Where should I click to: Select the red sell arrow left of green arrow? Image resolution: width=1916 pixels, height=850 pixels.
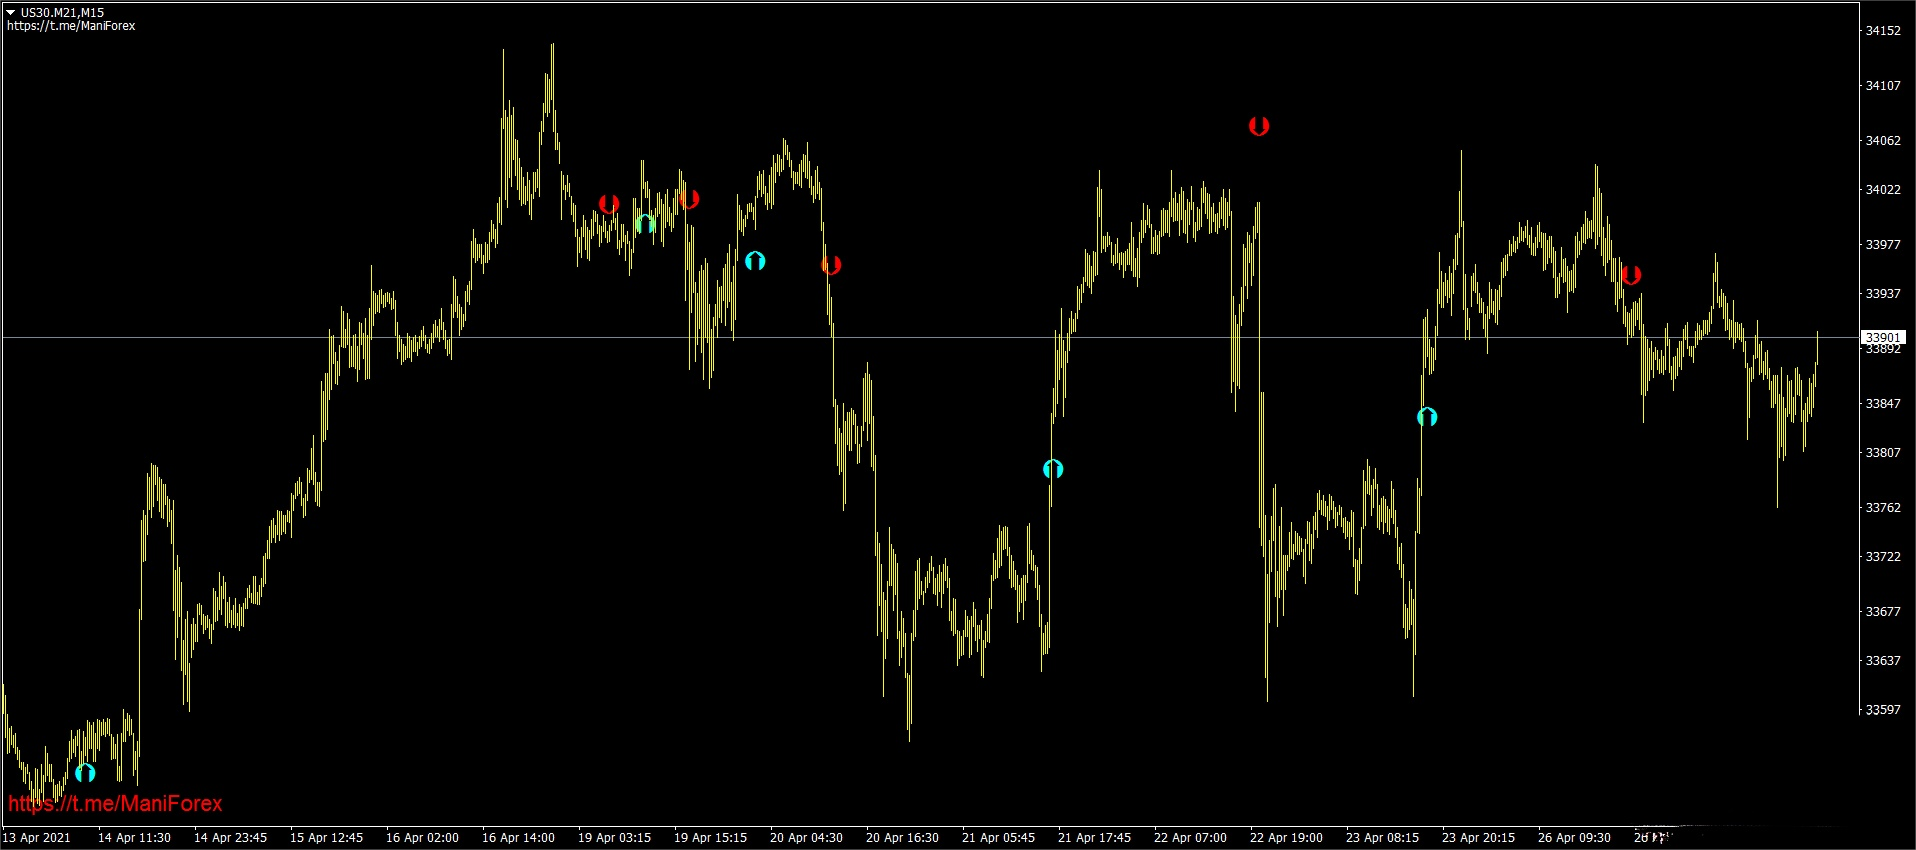609,204
